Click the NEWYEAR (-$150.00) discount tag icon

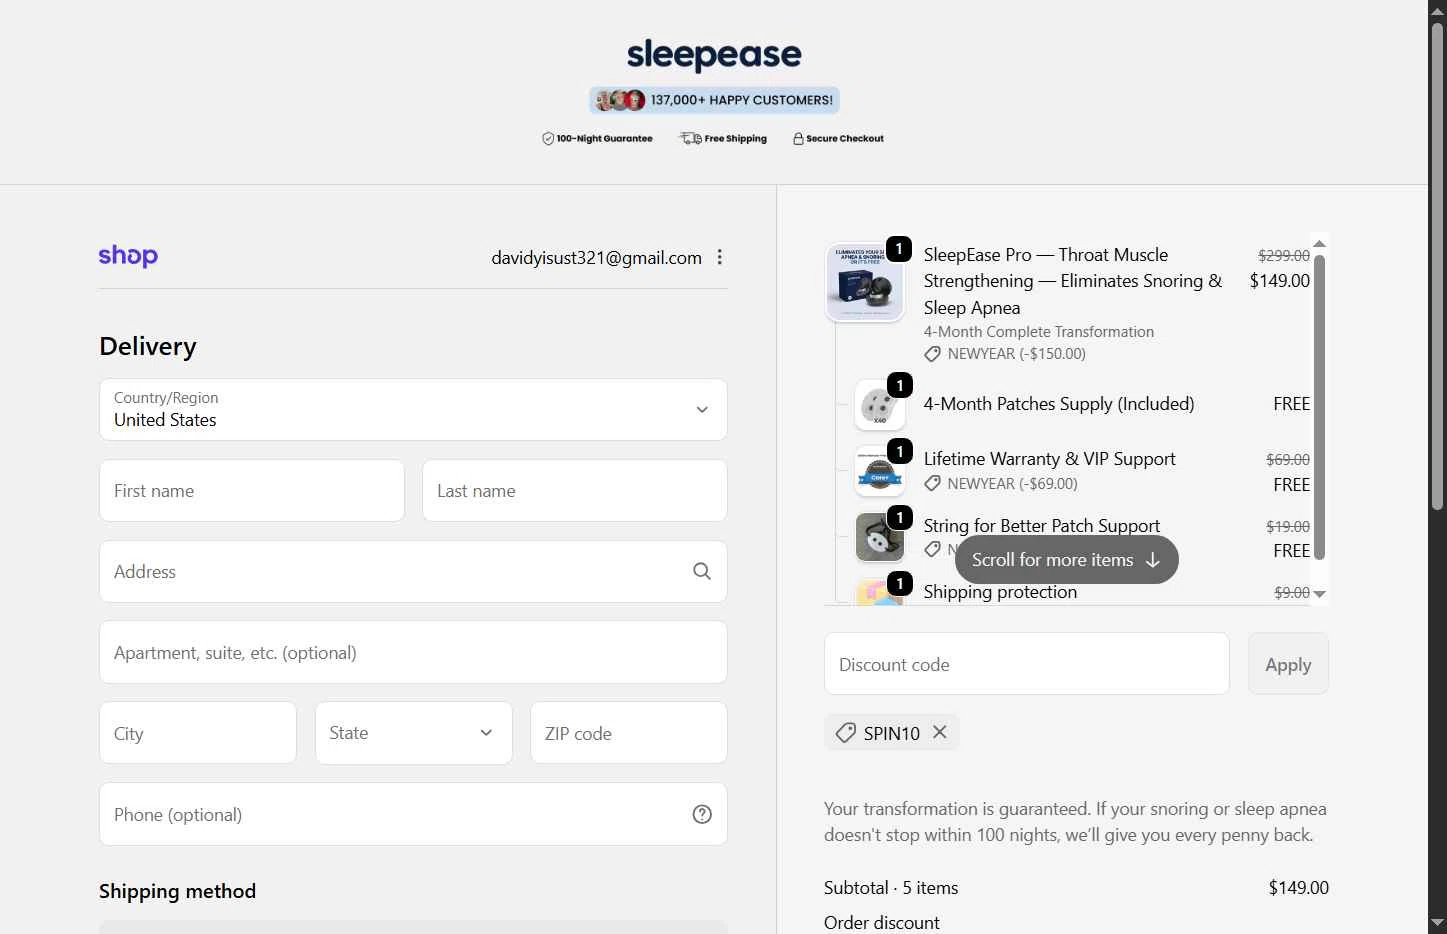932,354
